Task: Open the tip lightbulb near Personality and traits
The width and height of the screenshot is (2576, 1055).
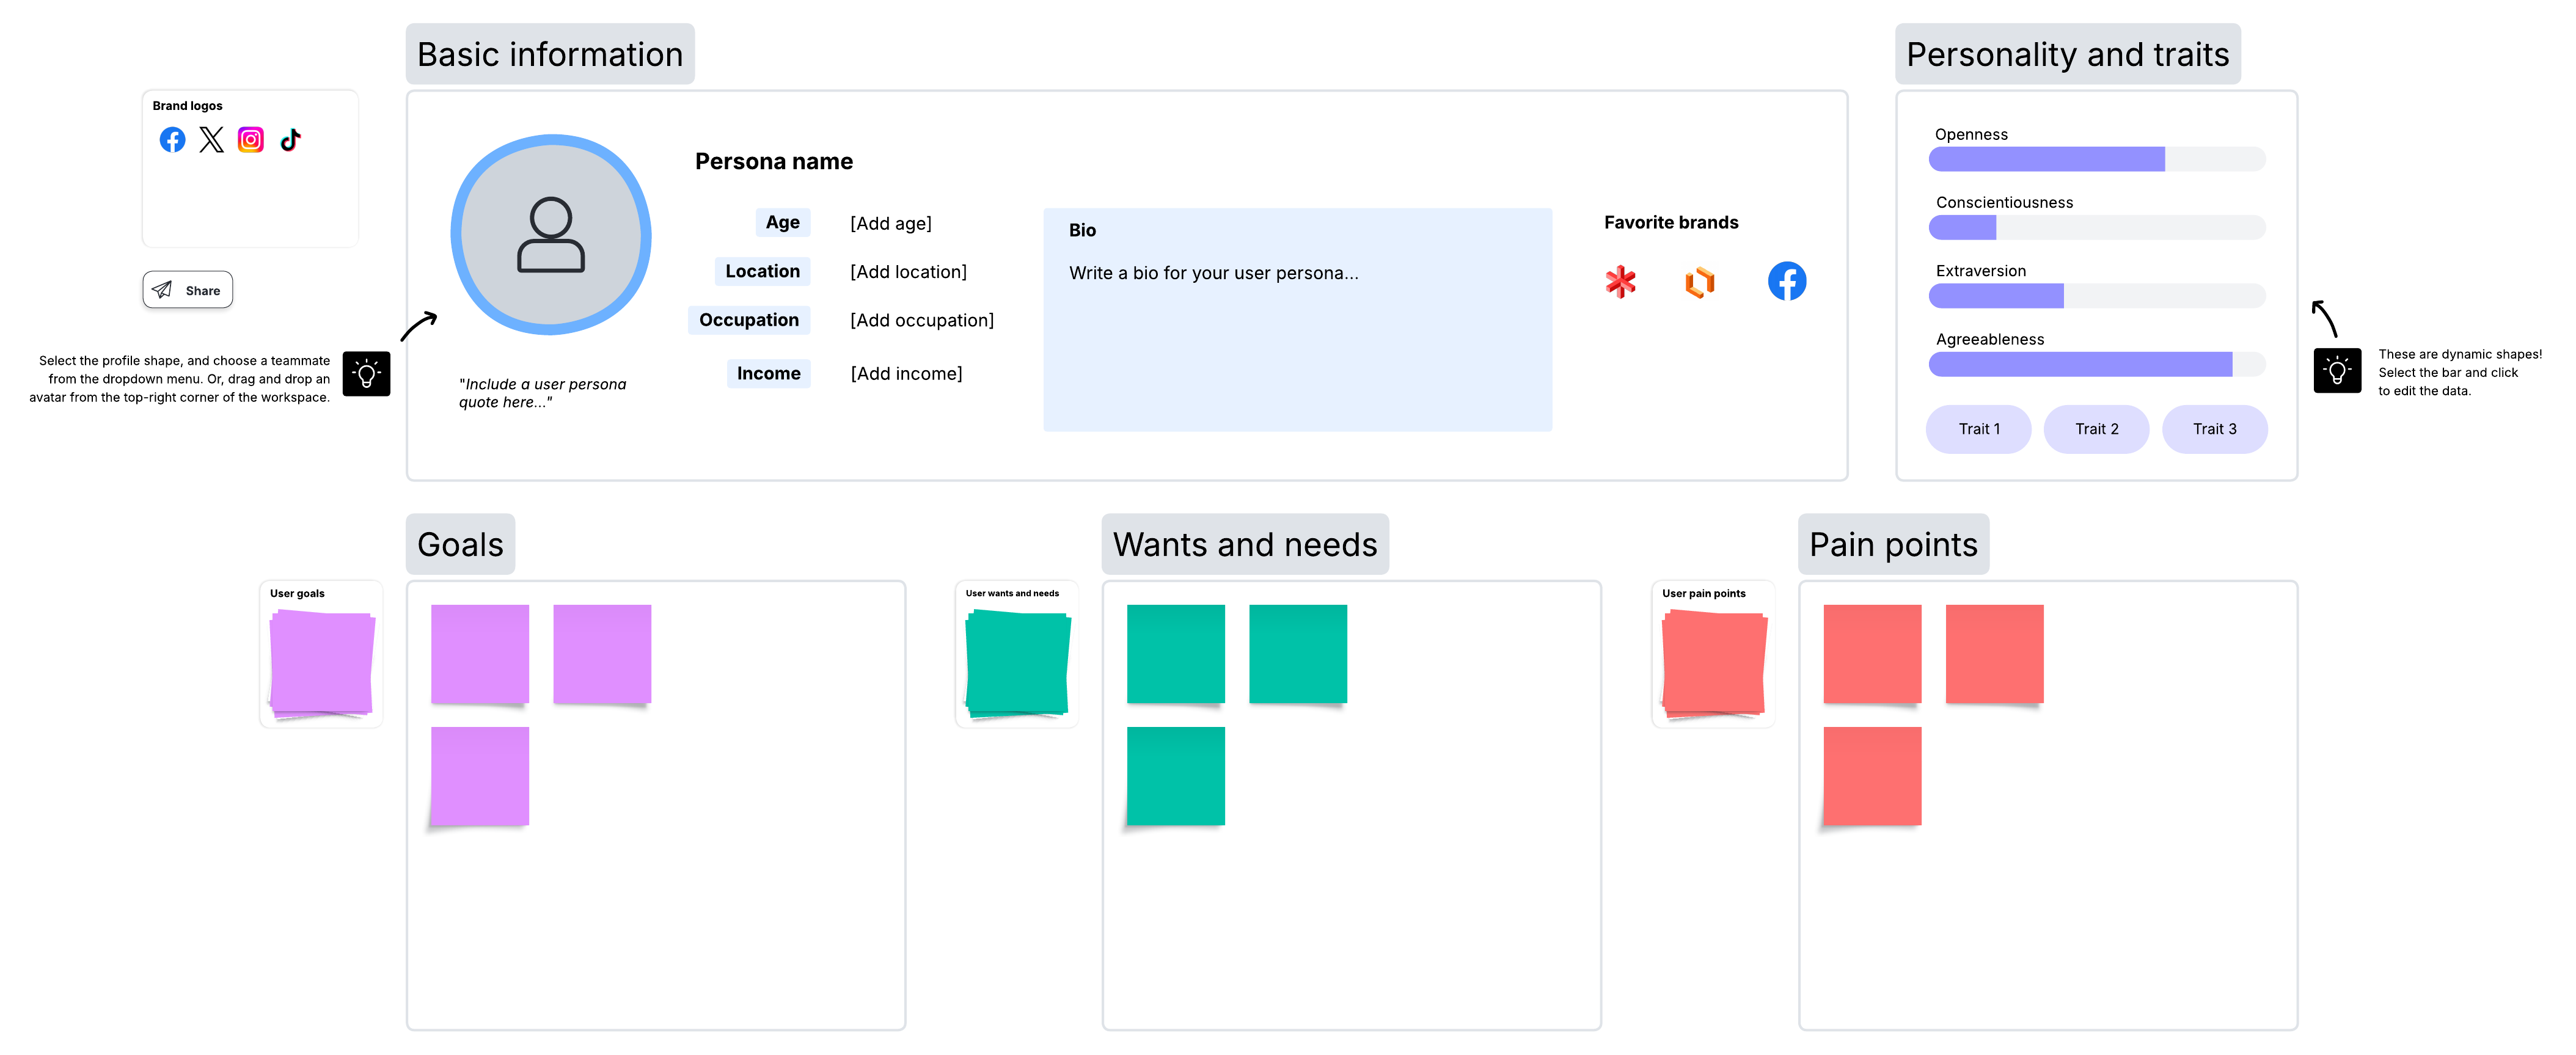Action: point(2337,373)
